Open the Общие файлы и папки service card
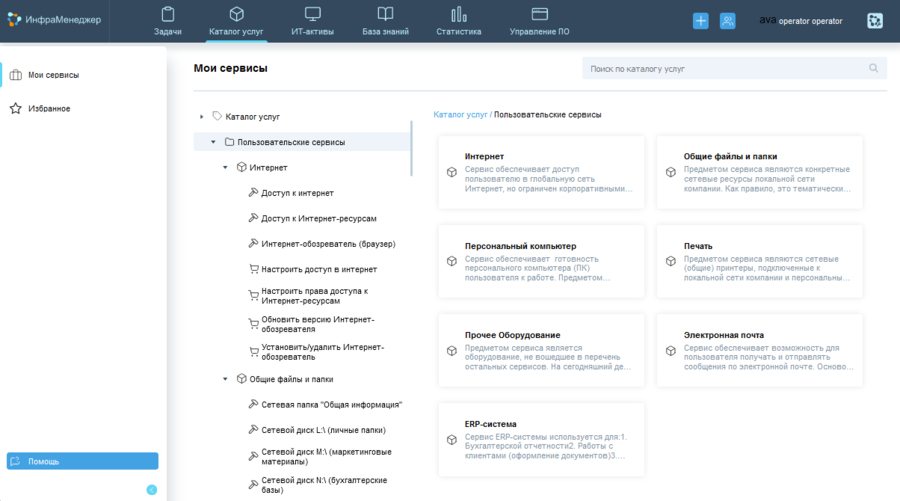This screenshot has width=900, height=501. [x=760, y=172]
